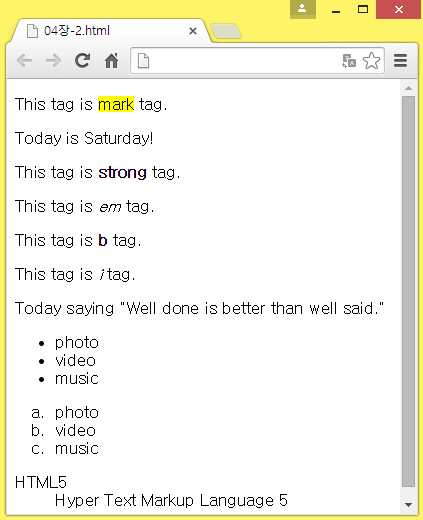Maximize the browser window
Image resolution: width=423 pixels, height=520 pixels.
click(x=363, y=9)
